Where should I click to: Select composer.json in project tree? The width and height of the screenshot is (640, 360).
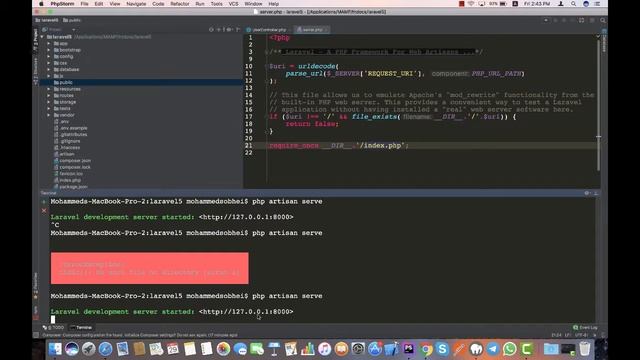(x=75, y=161)
